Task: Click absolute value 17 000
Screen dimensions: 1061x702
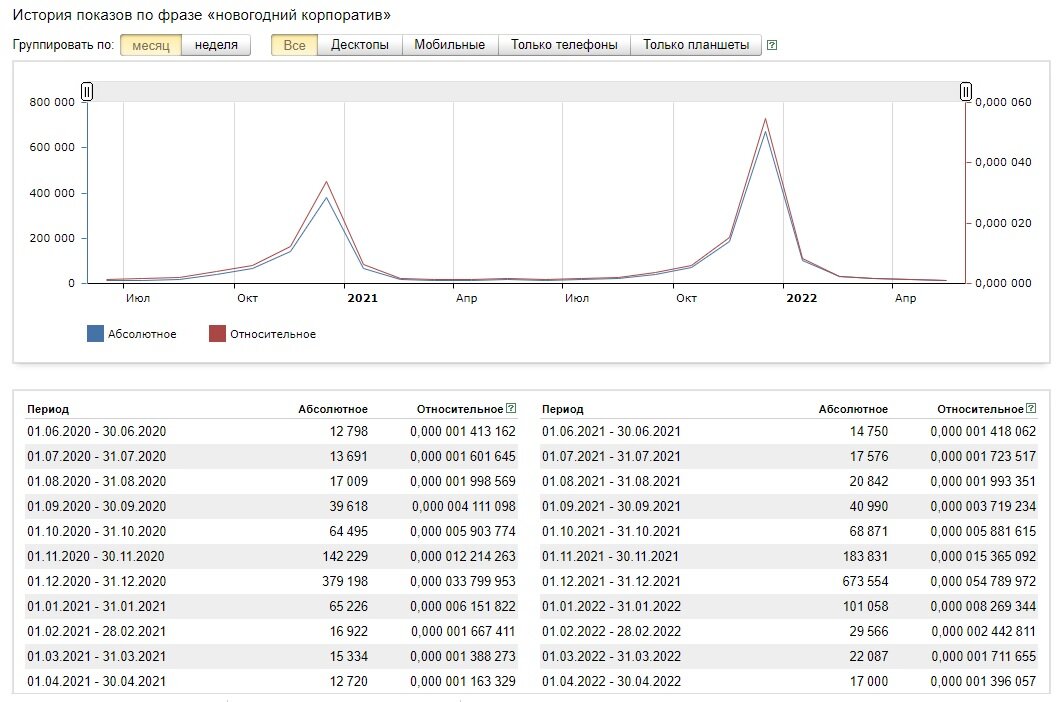Action: click(x=869, y=682)
